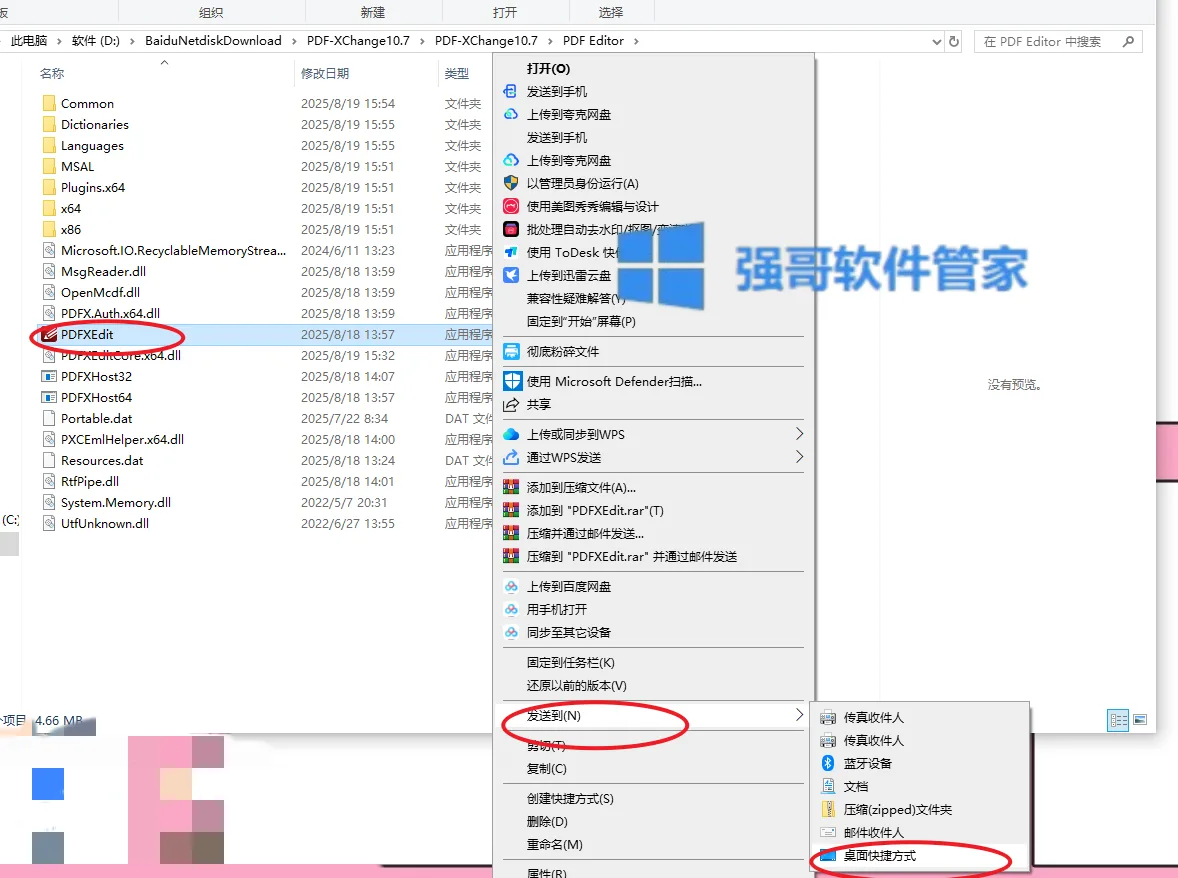Click the mail recipient icon beside 邮件收件人

tap(828, 832)
